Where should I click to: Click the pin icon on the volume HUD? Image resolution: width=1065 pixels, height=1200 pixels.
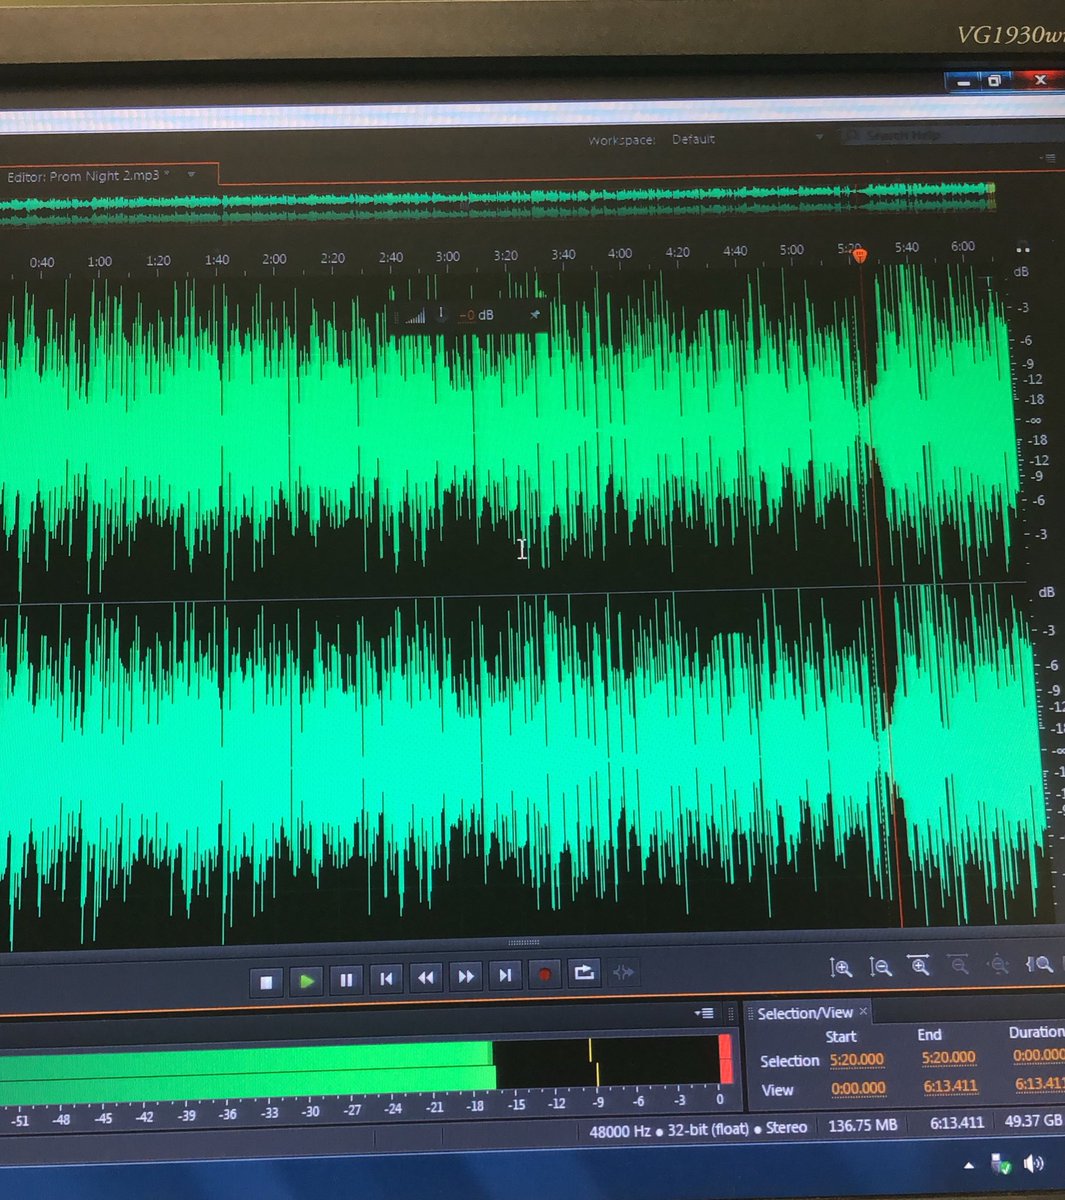pyautogui.click(x=534, y=314)
